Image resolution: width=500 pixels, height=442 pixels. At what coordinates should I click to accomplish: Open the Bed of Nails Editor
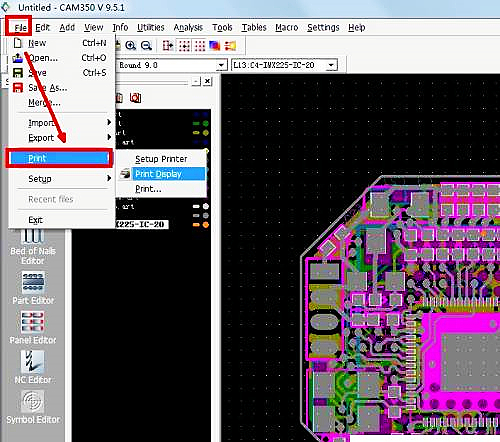click(33, 247)
